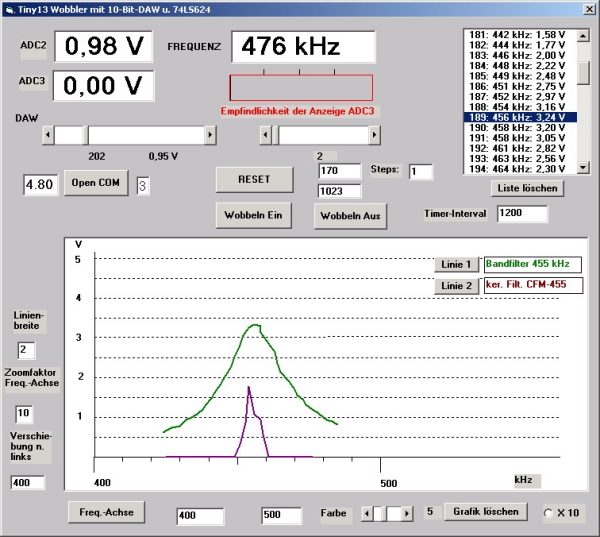Click the sensitivity slider right arrow

[373, 134]
